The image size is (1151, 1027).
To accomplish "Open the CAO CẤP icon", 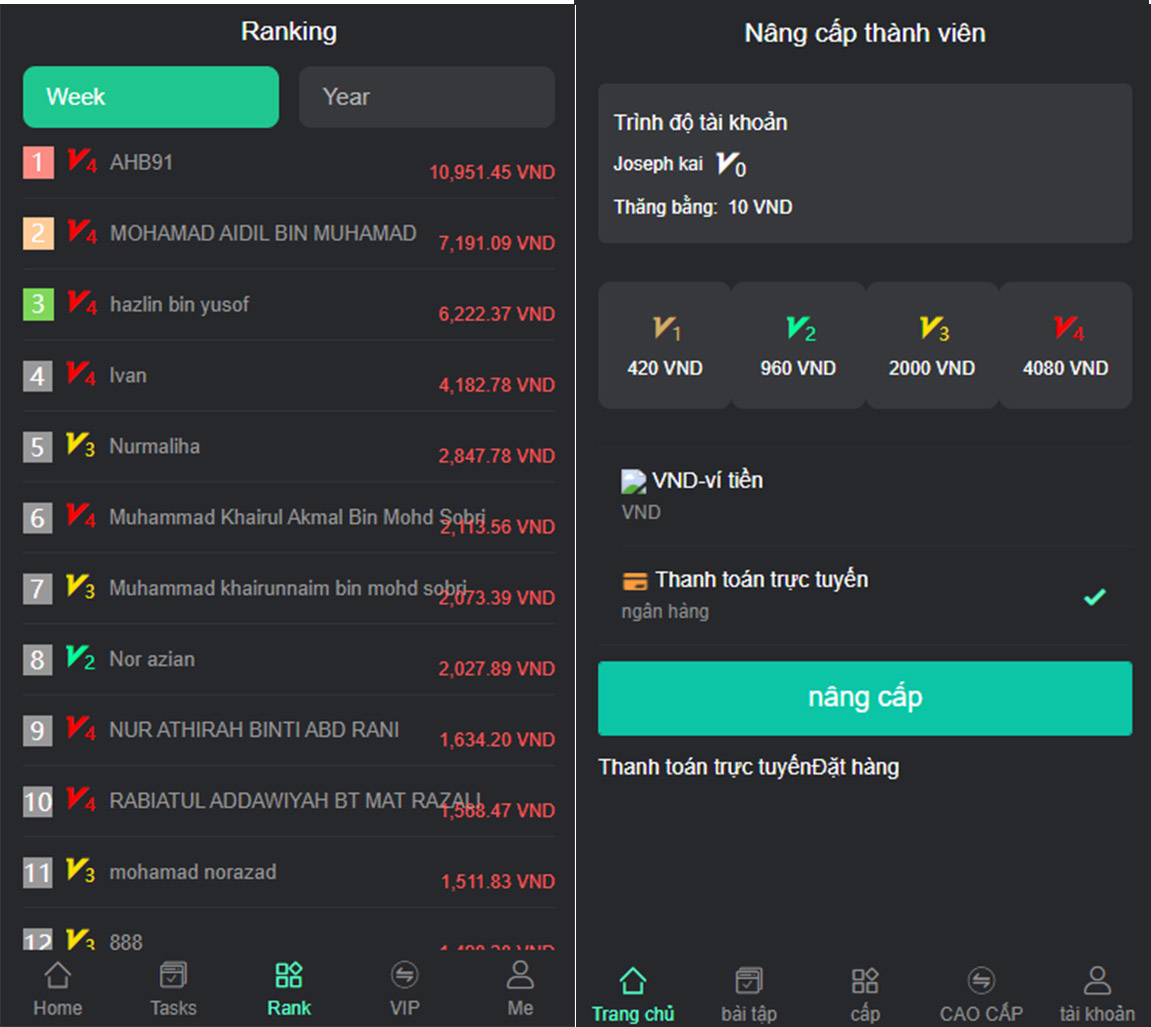I will (981, 981).
